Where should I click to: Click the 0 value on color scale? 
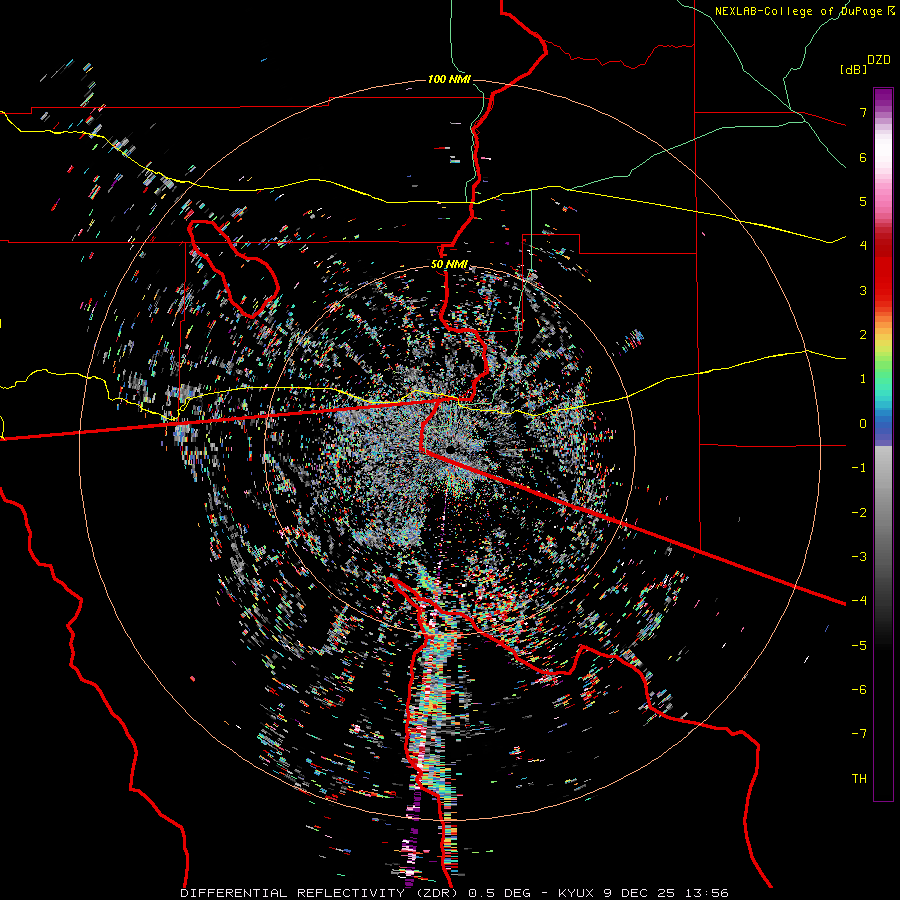click(x=863, y=424)
